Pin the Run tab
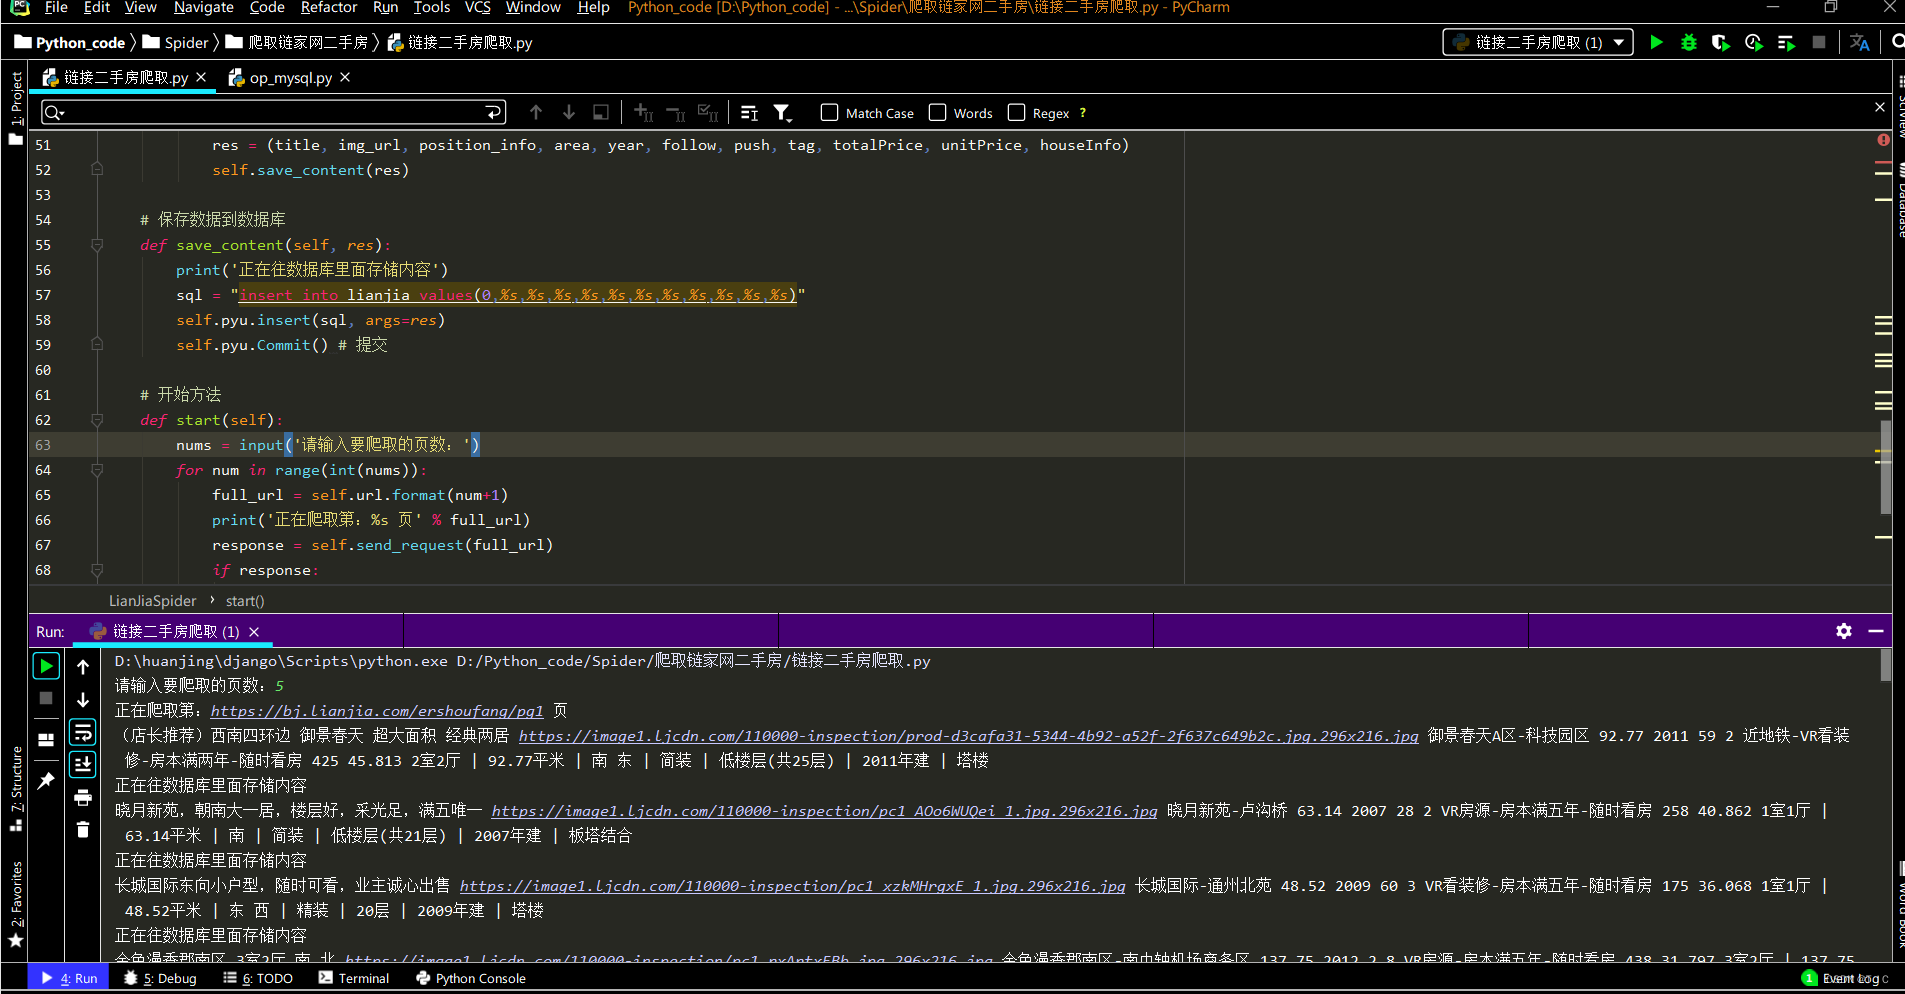Image resolution: width=1905 pixels, height=994 pixels. [x=46, y=781]
